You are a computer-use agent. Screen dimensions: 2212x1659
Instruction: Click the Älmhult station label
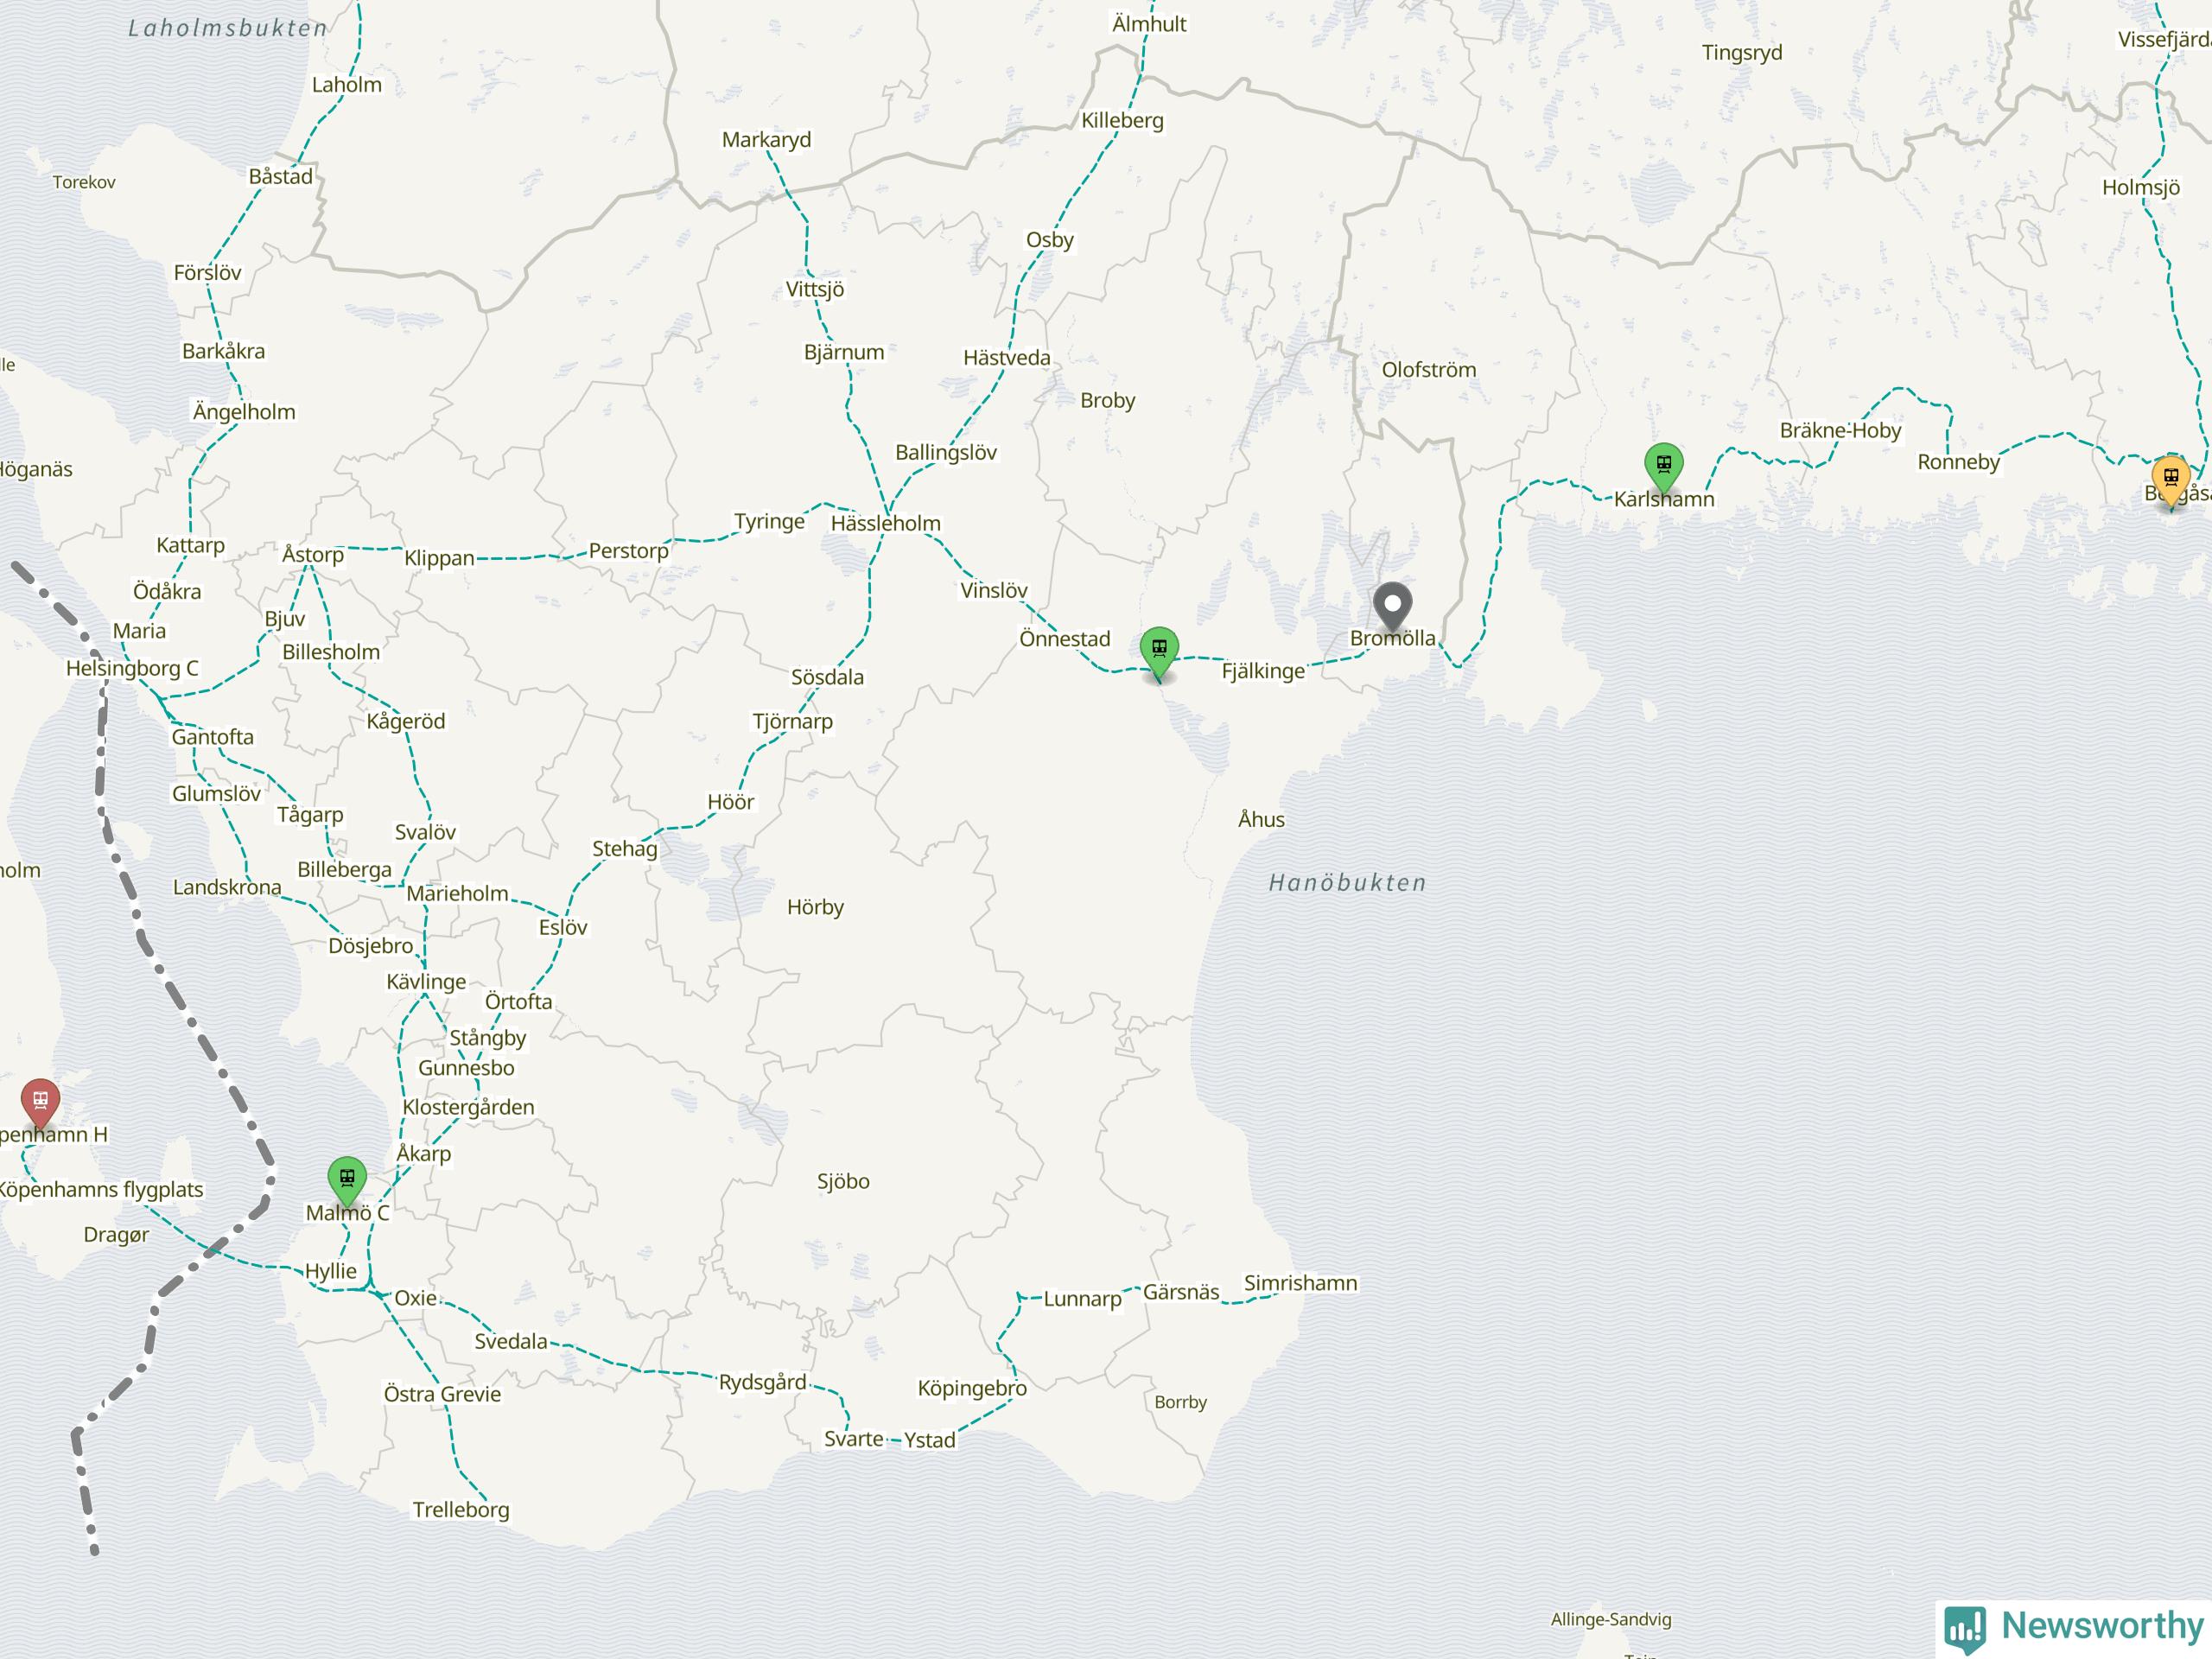pyautogui.click(x=1149, y=24)
